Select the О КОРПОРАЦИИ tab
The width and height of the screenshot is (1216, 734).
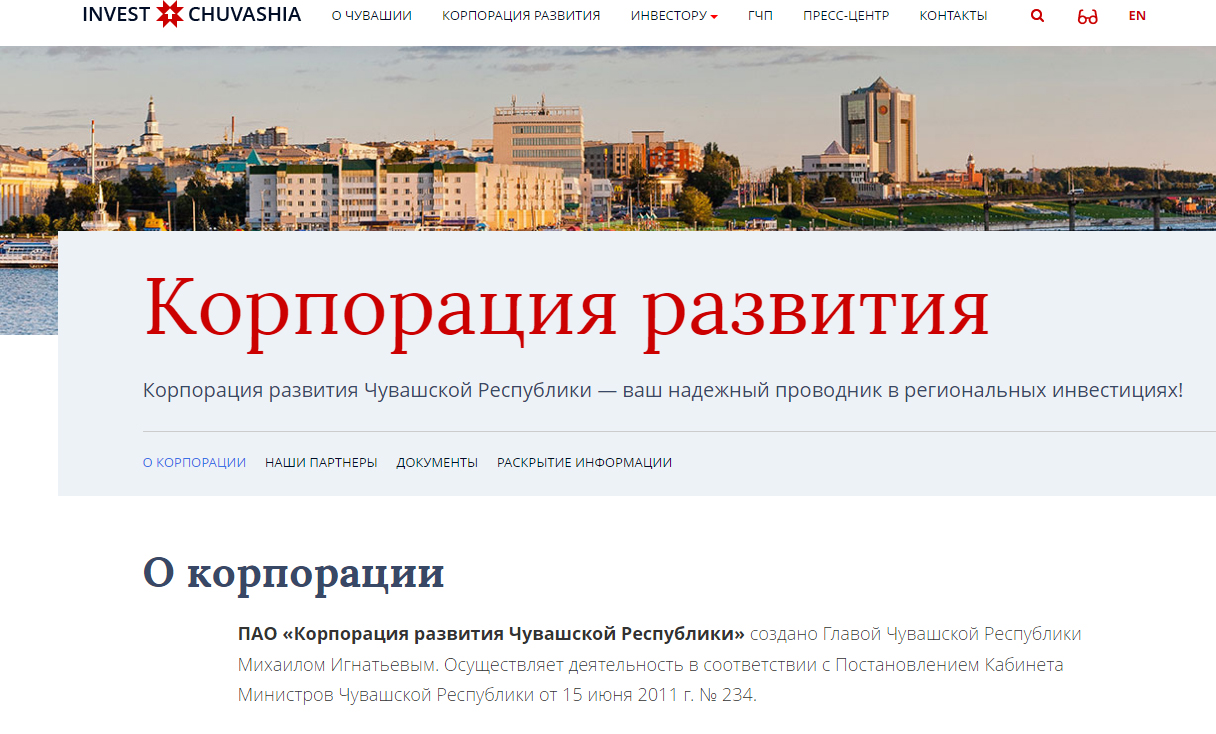point(194,463)
